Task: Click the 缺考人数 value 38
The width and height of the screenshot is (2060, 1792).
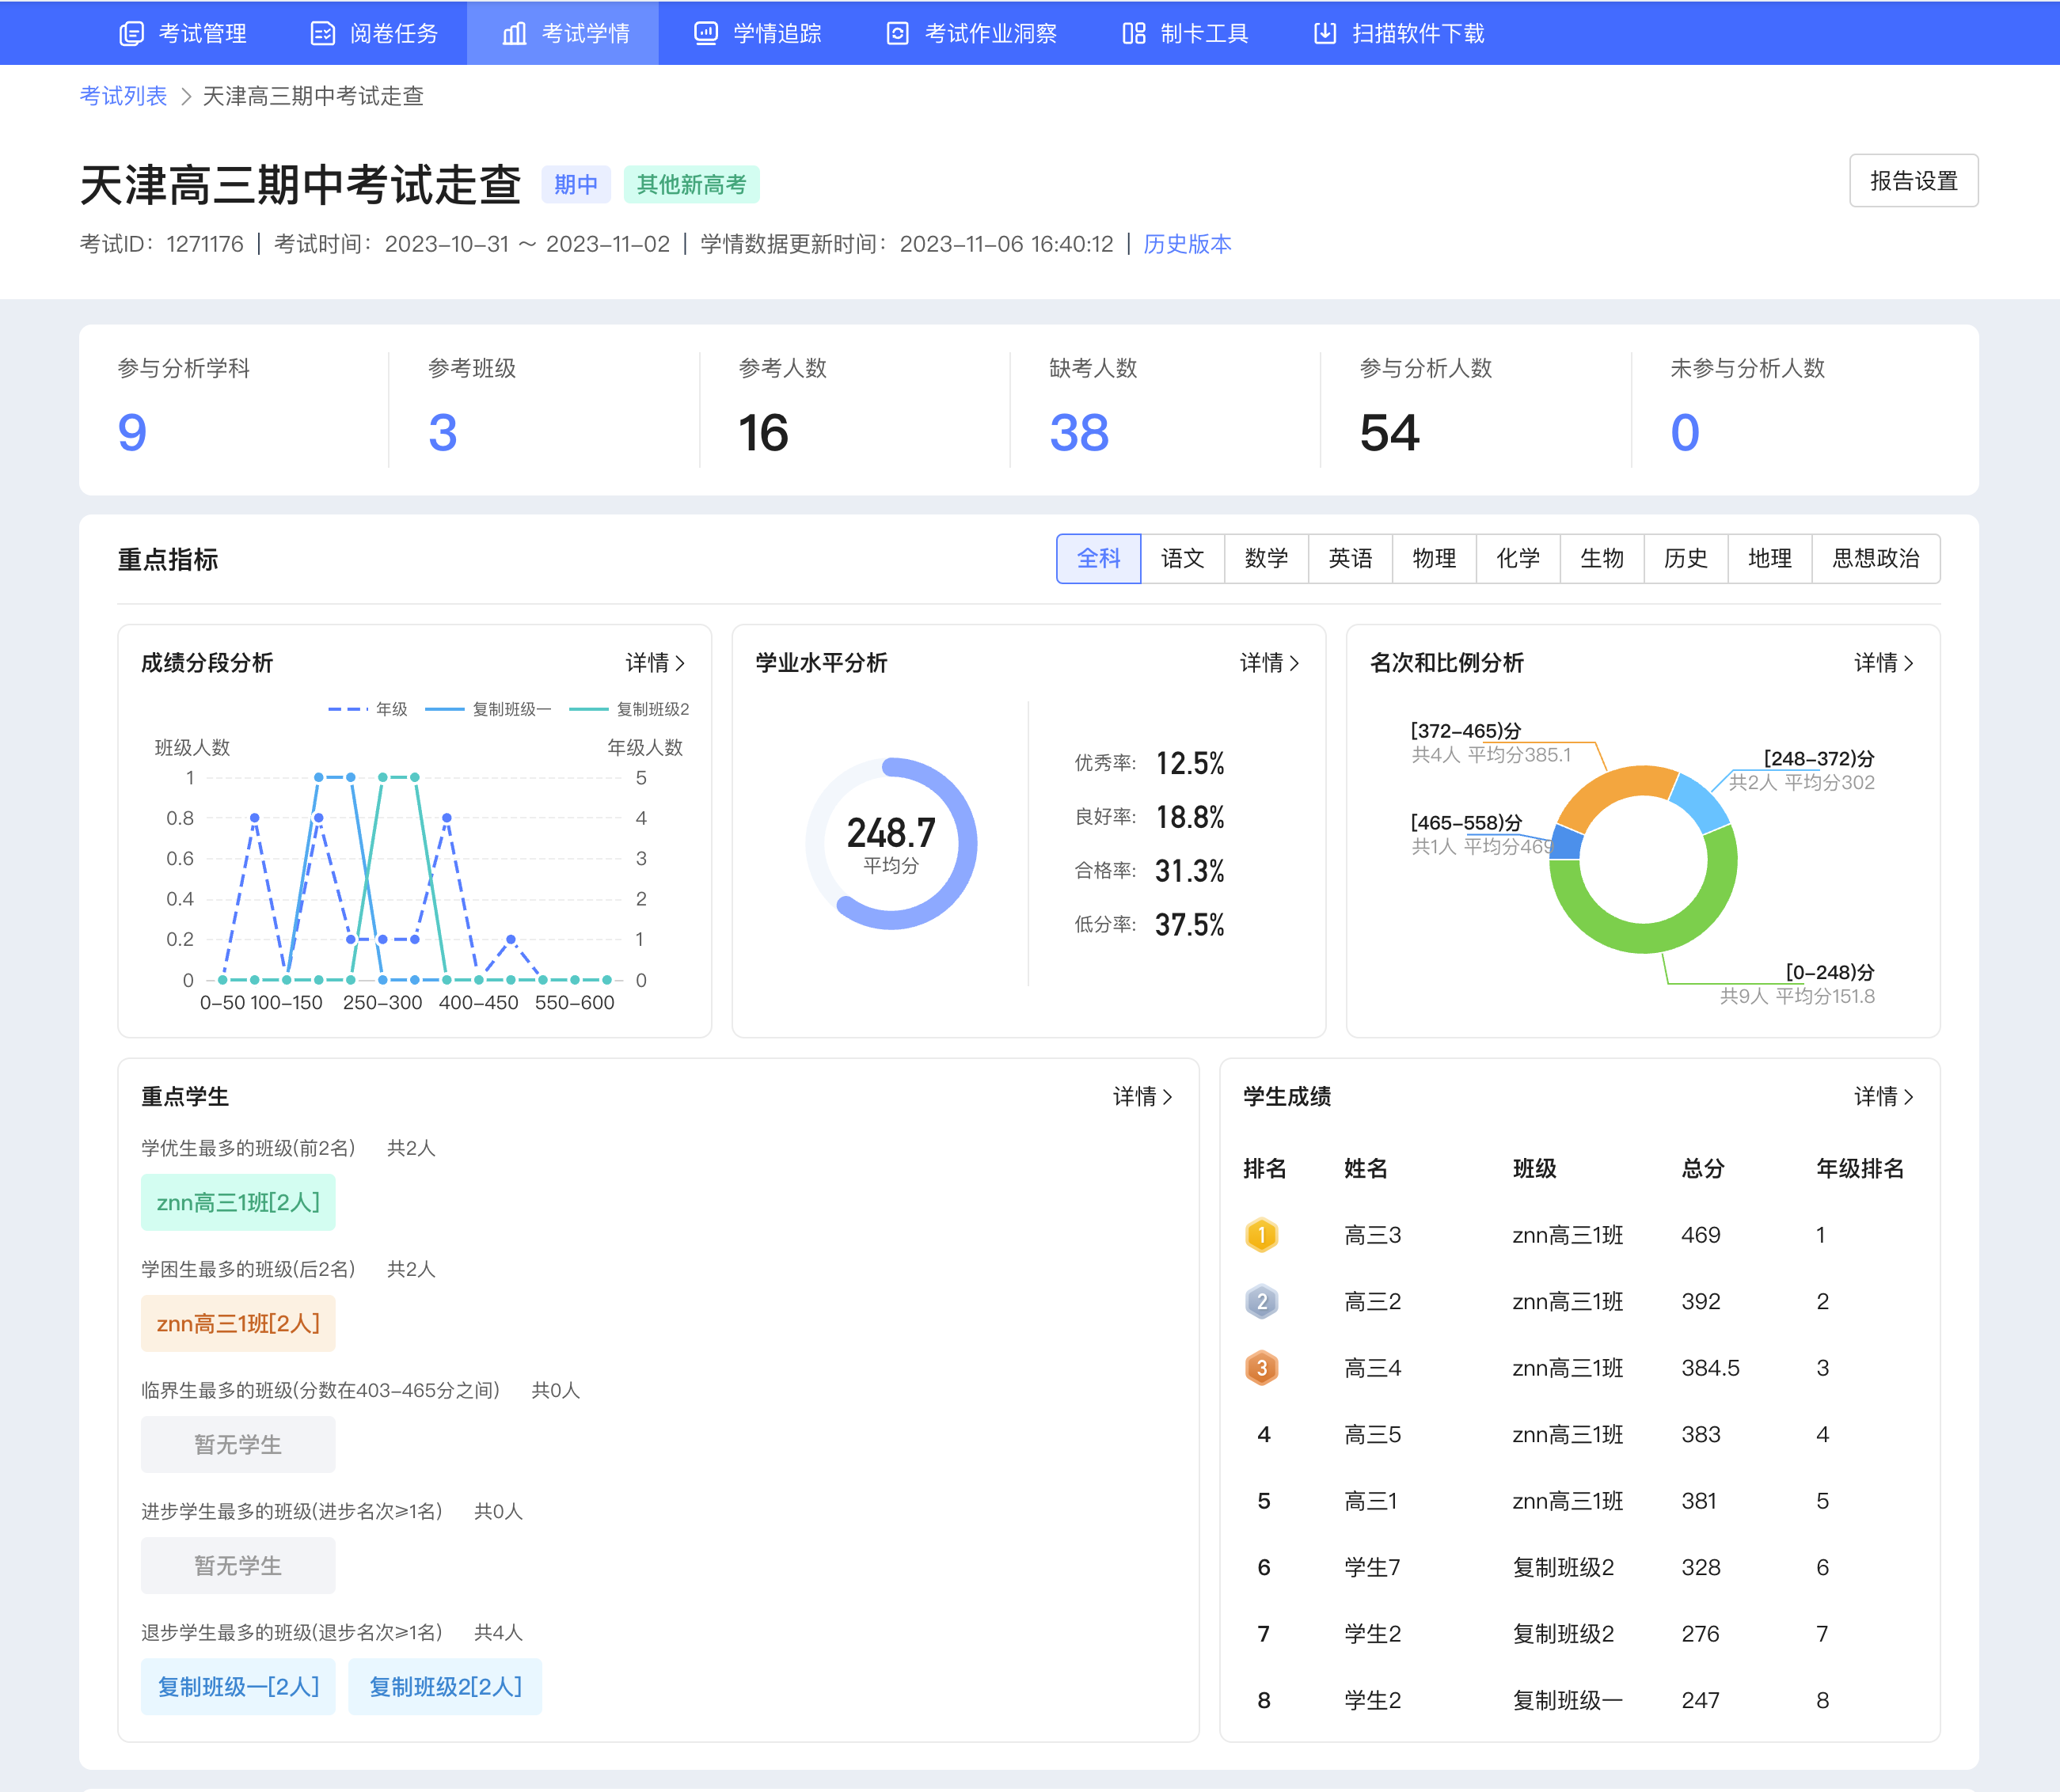Action: [x=1079, y=433]
